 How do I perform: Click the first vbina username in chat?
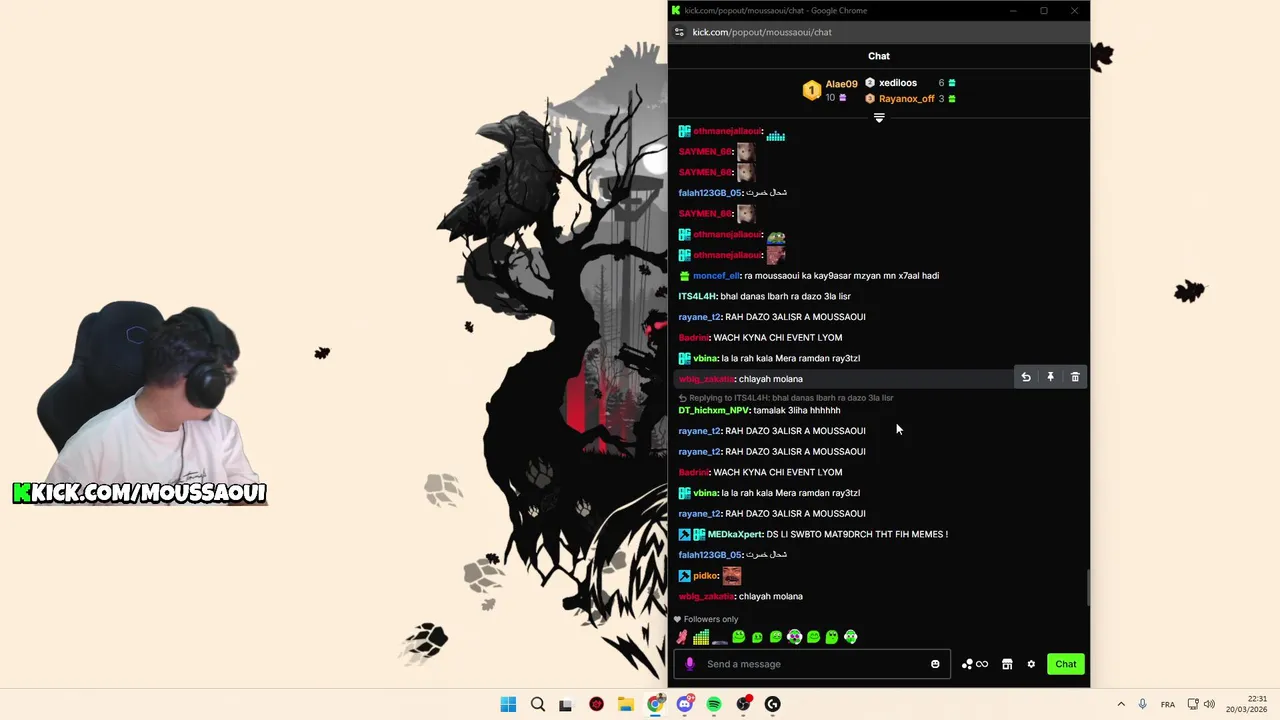click(x=705, y=359)
